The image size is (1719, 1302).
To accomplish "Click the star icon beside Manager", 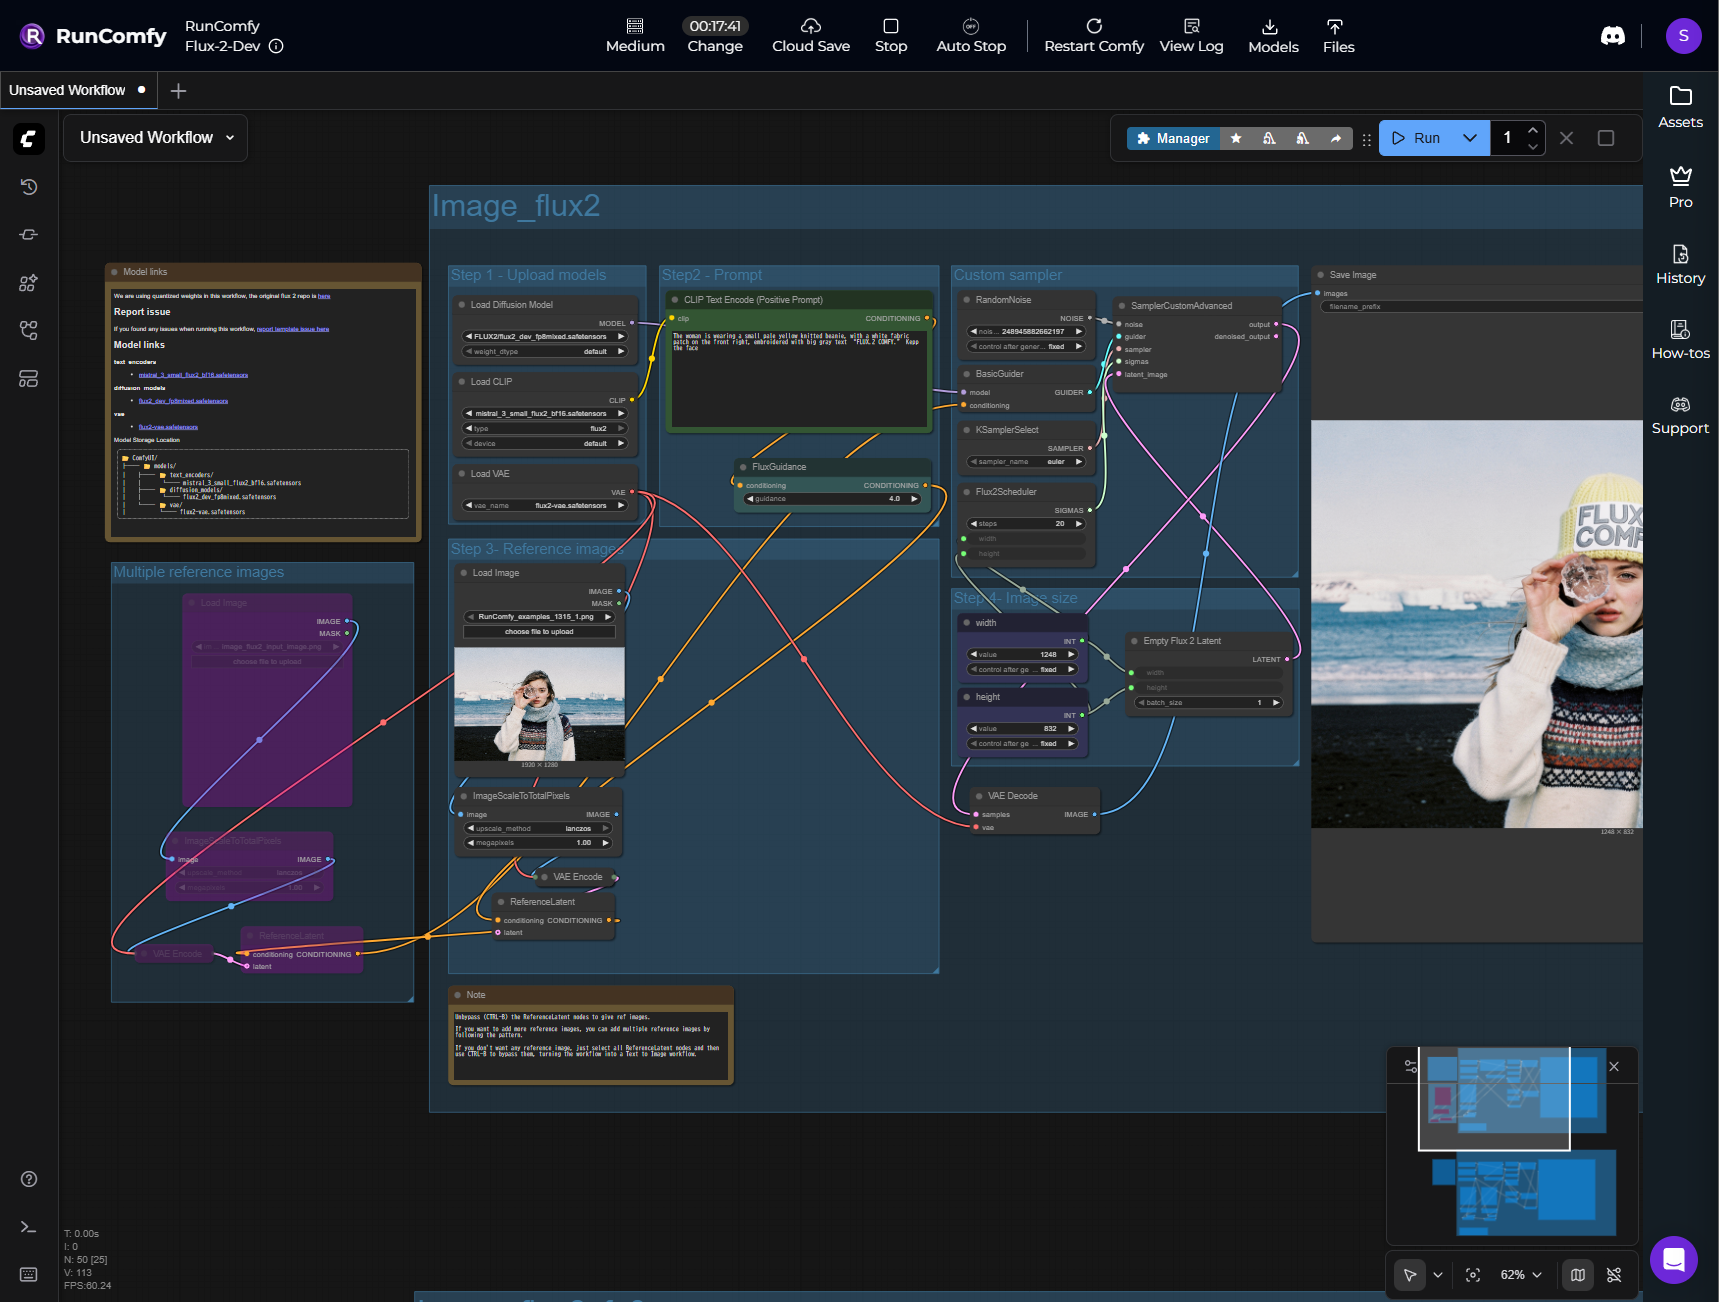I will (x=1236, y=138).
